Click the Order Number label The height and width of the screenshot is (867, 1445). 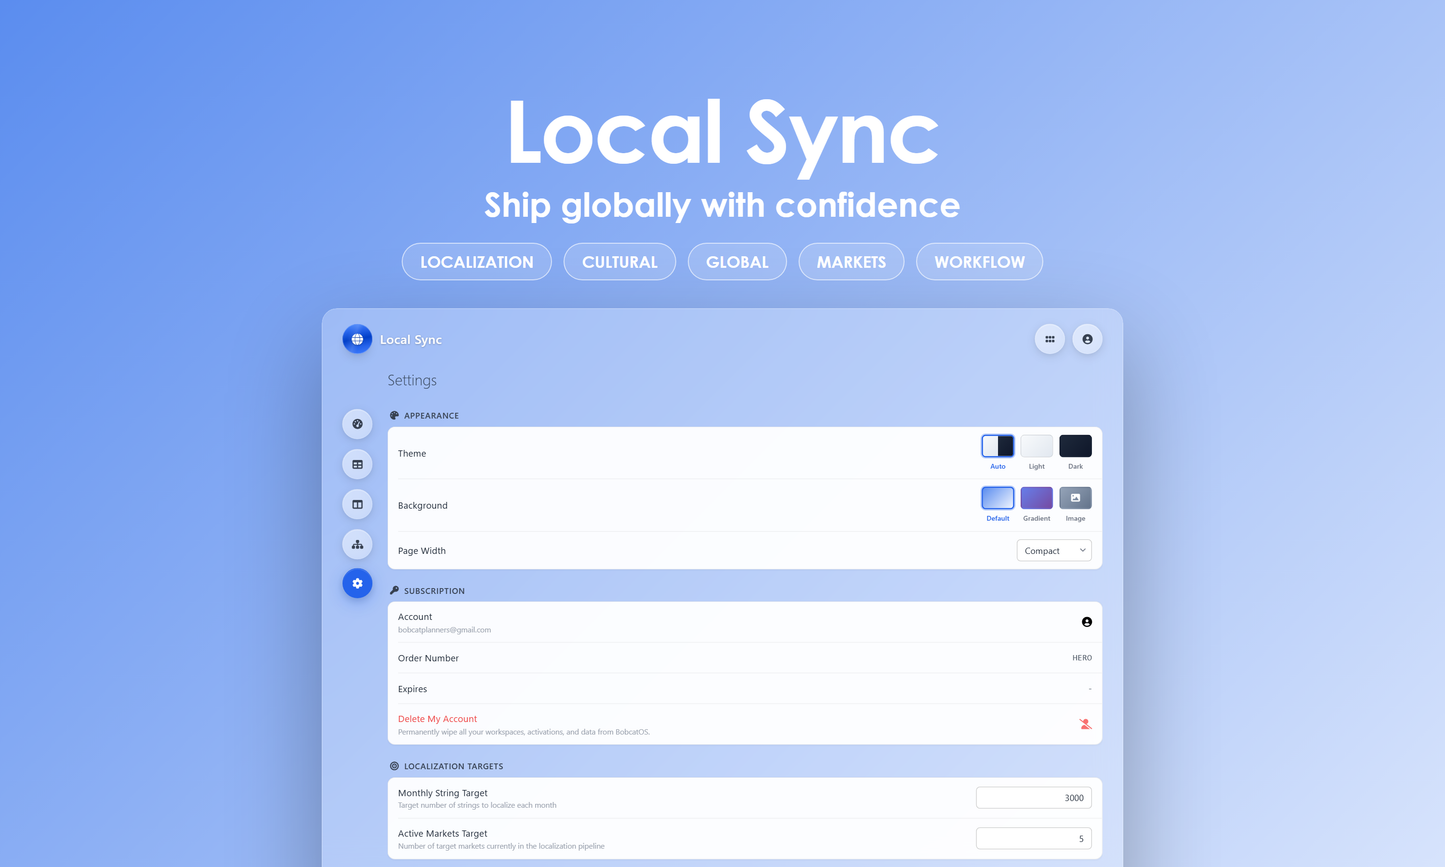click(428, 658)
